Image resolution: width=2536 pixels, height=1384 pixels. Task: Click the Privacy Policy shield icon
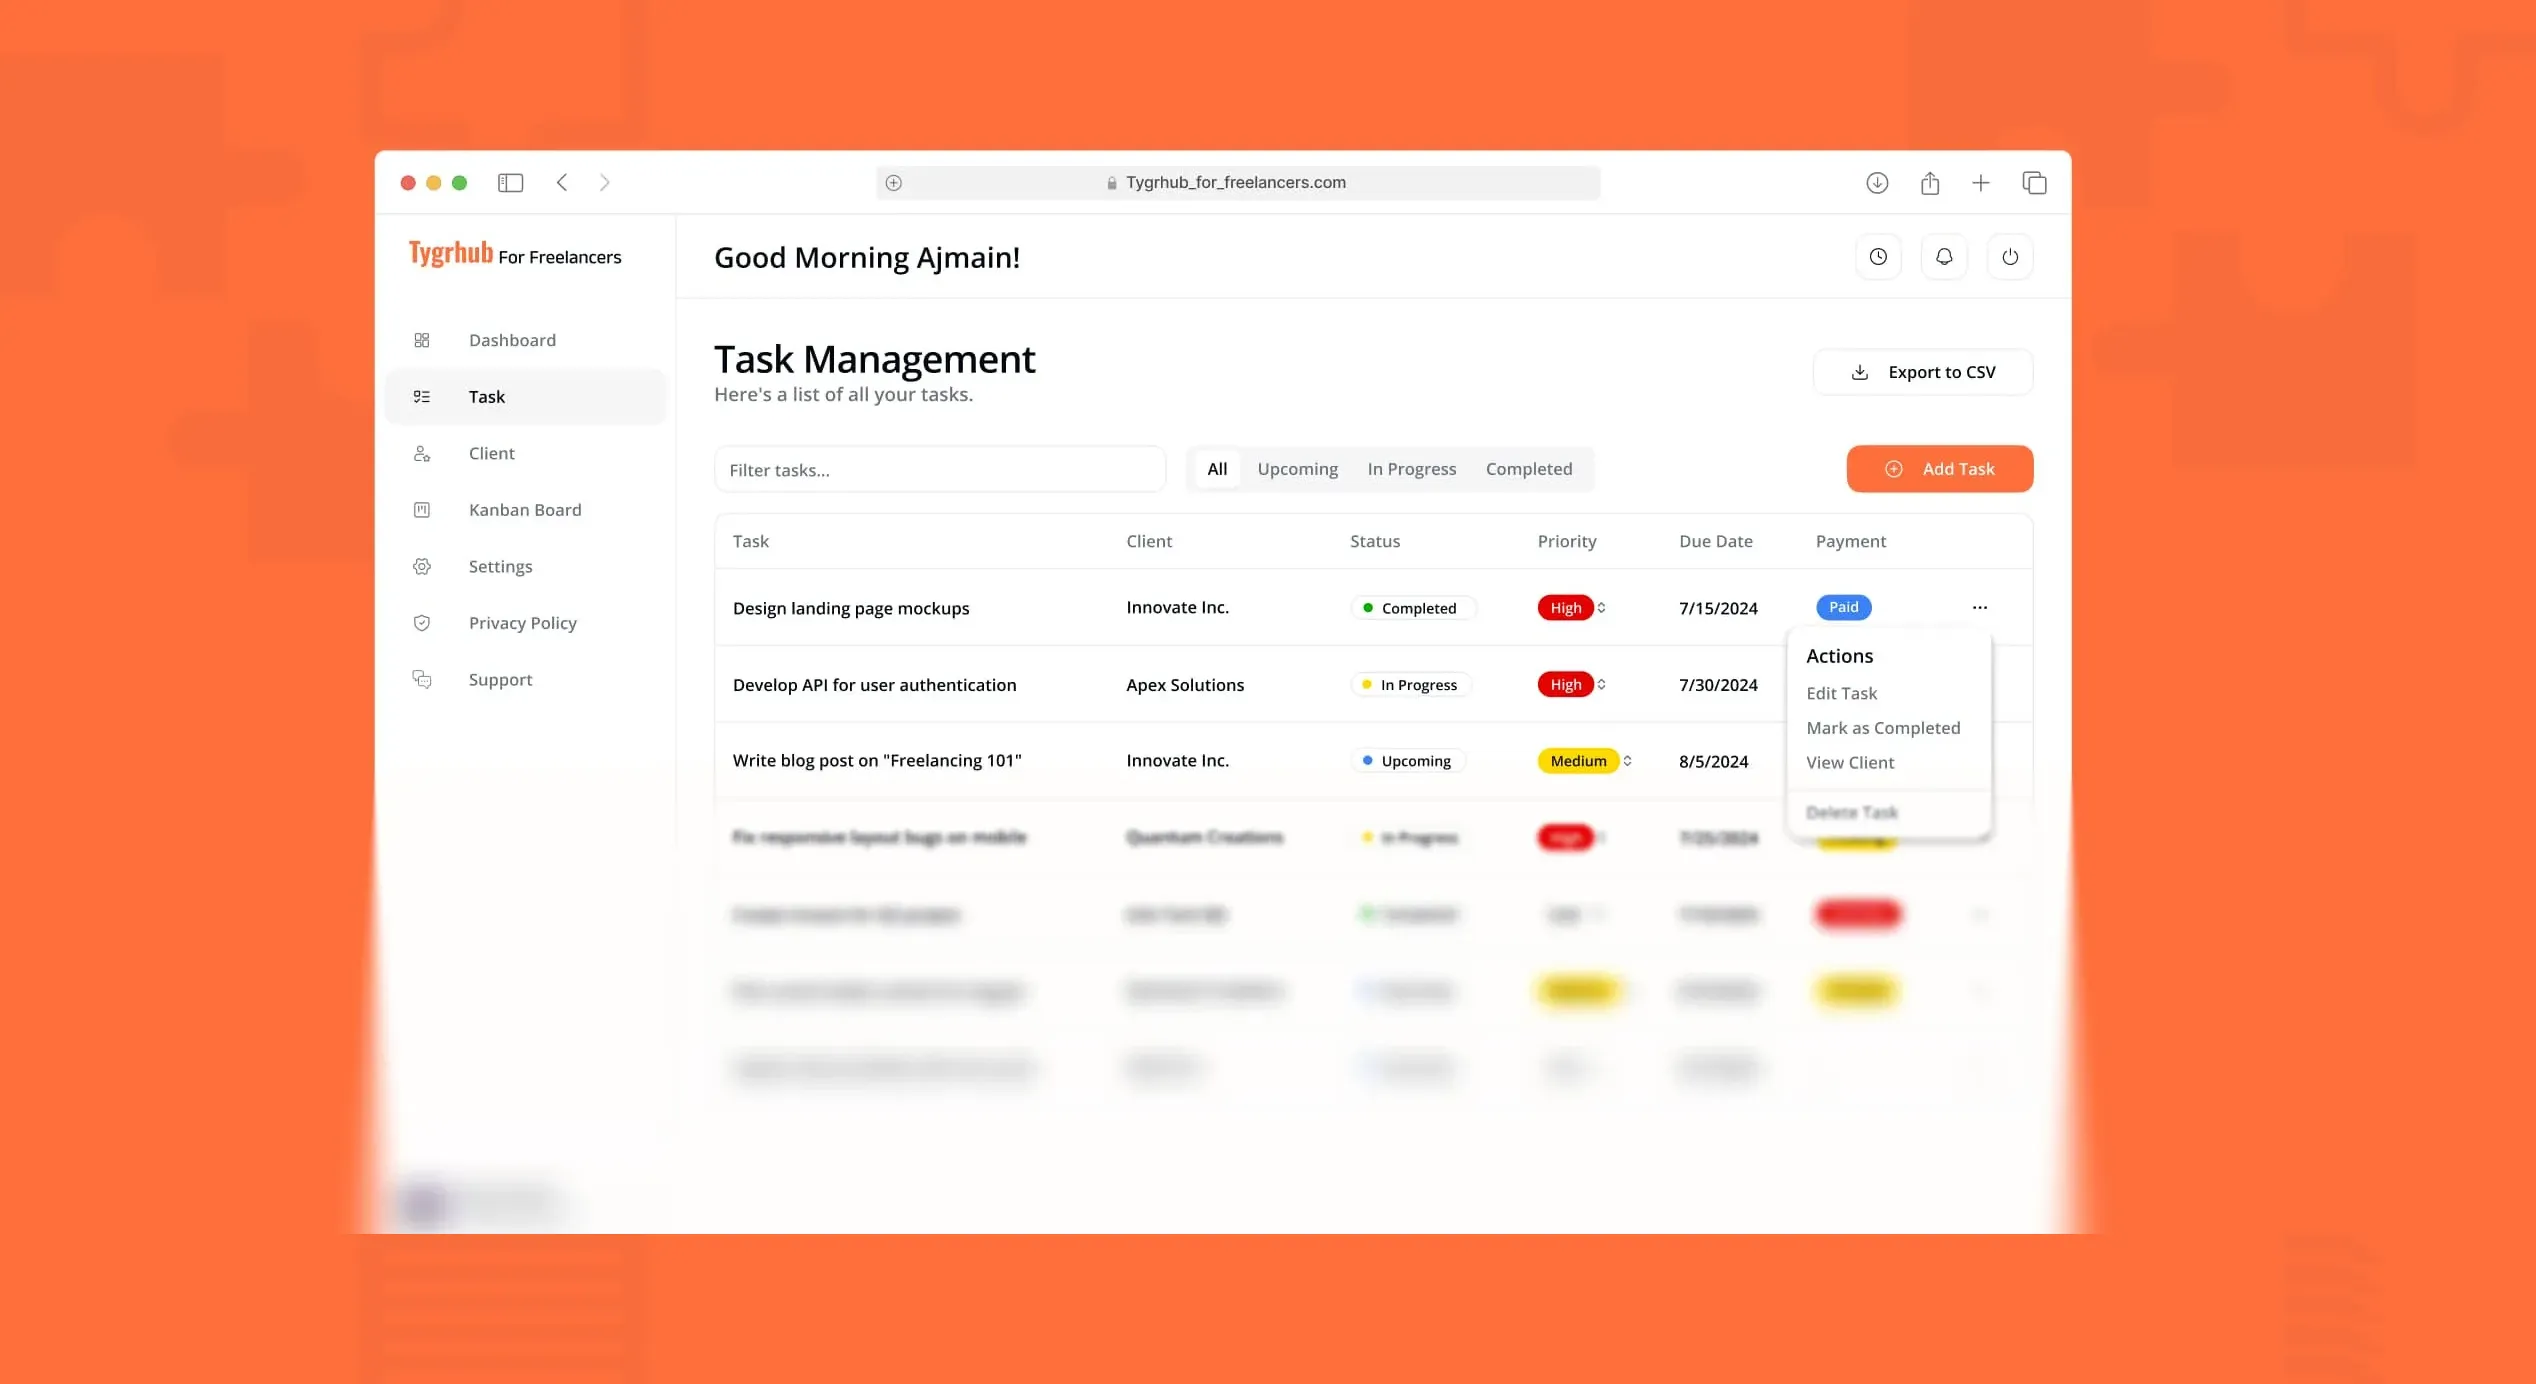(x=422, y=623)
